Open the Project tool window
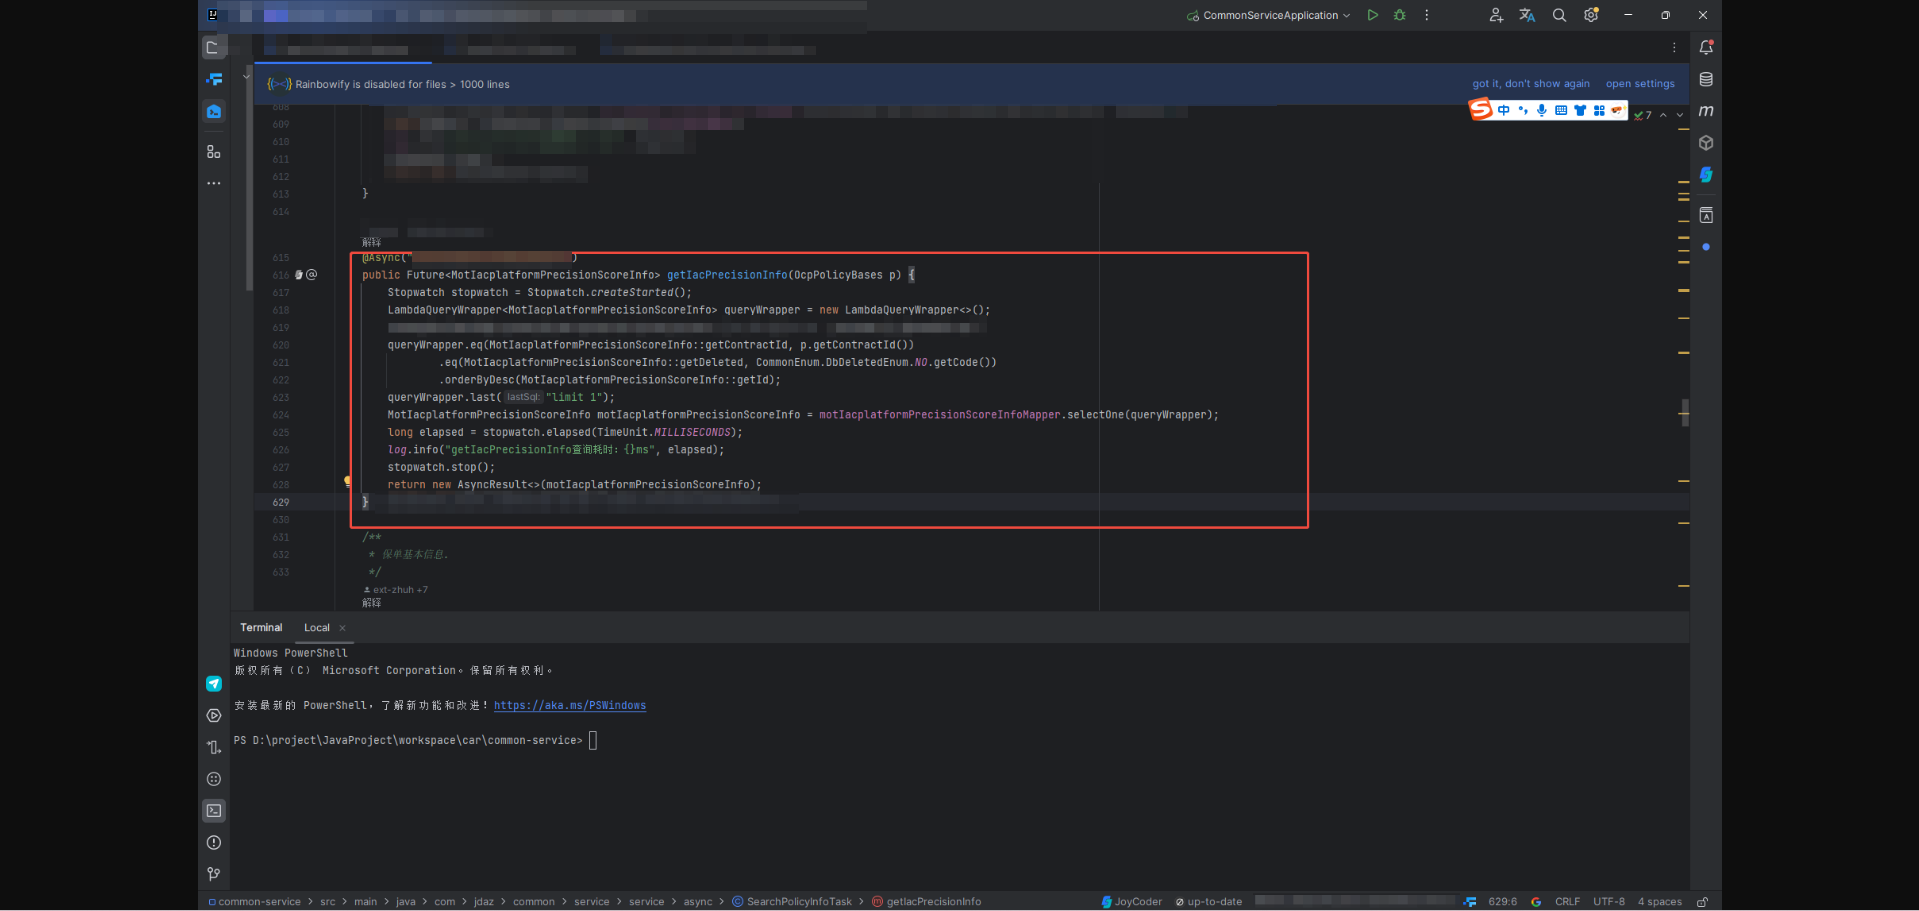1919x911 pixels. click(x=213, y=47)
